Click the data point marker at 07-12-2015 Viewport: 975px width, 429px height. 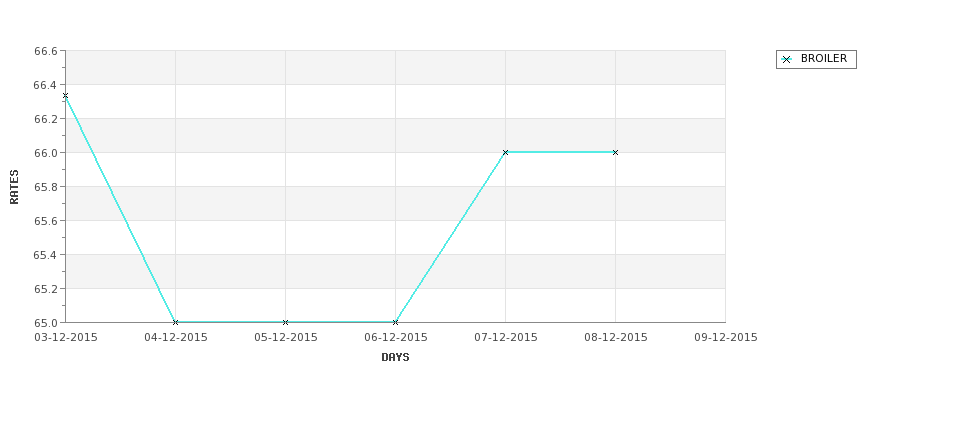[506, 152]
